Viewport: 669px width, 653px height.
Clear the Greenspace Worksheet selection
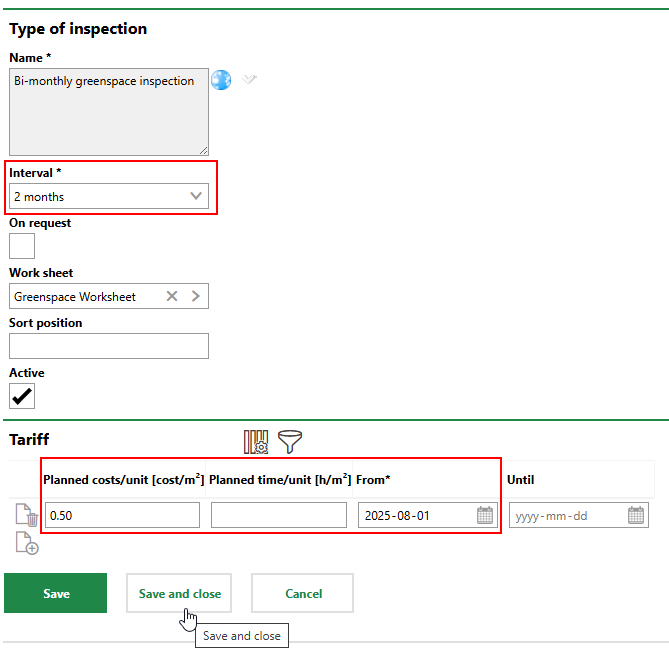[x=172, y=296]
